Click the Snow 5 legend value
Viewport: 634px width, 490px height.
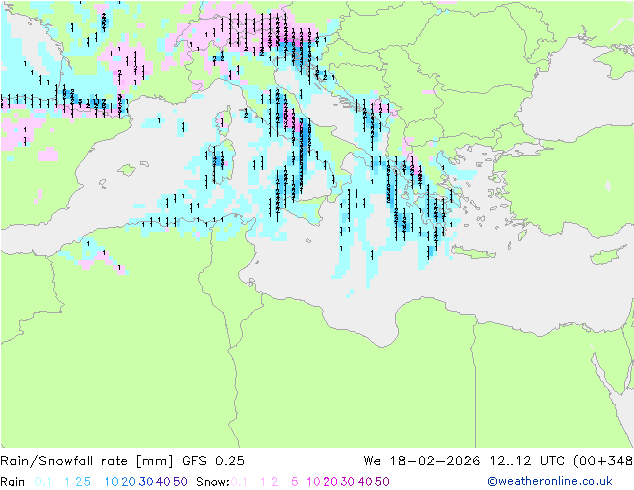(x=295, y=482)
